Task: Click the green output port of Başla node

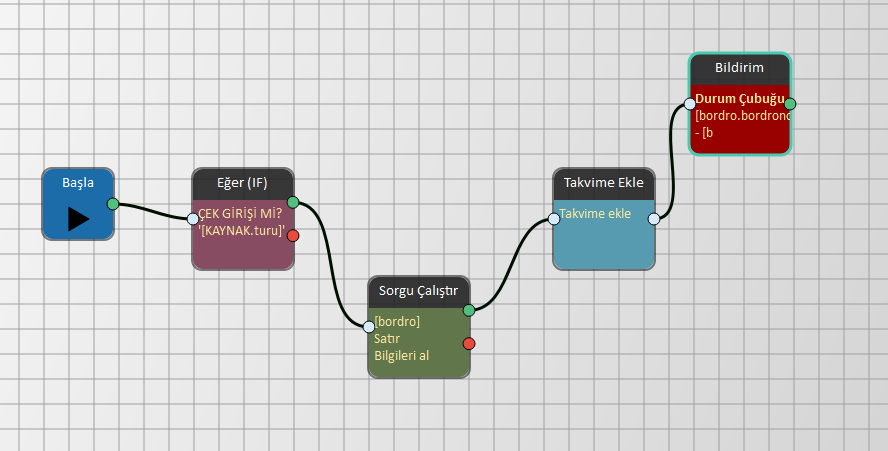Action: 113,204
